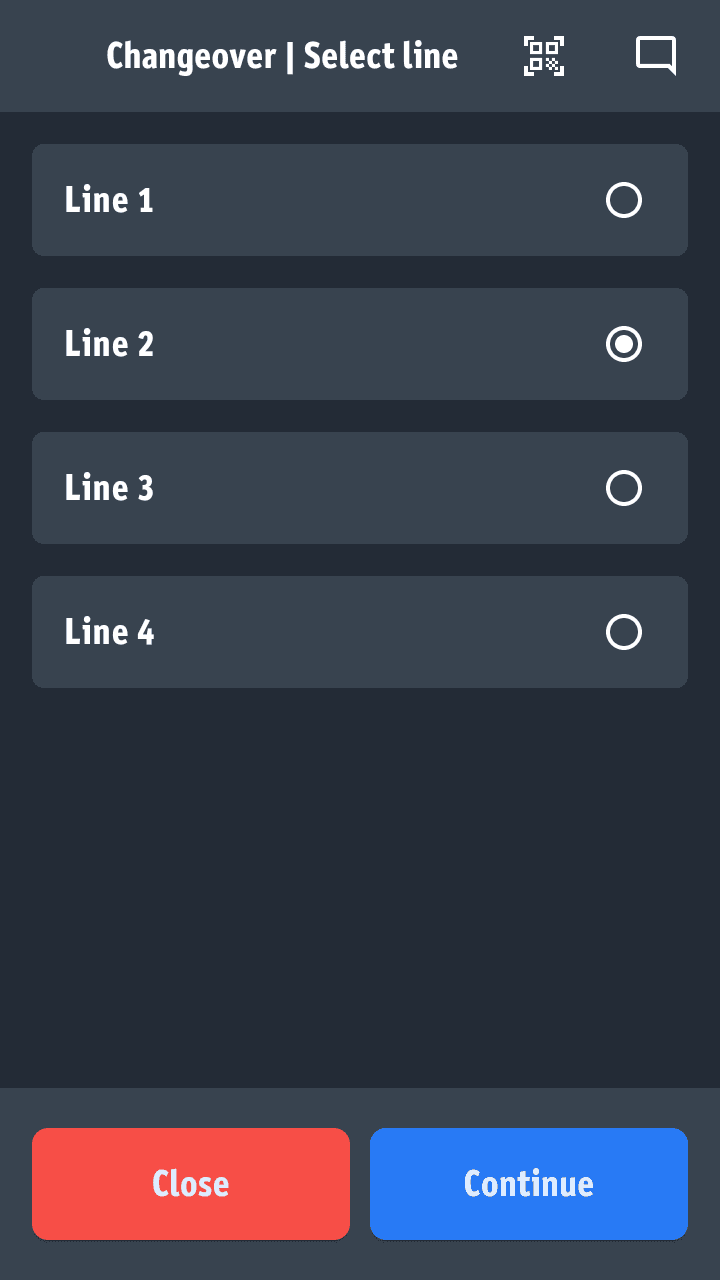Tap the Line 4 card
This screenshot has width=720, height=1280.
[360, 632]
